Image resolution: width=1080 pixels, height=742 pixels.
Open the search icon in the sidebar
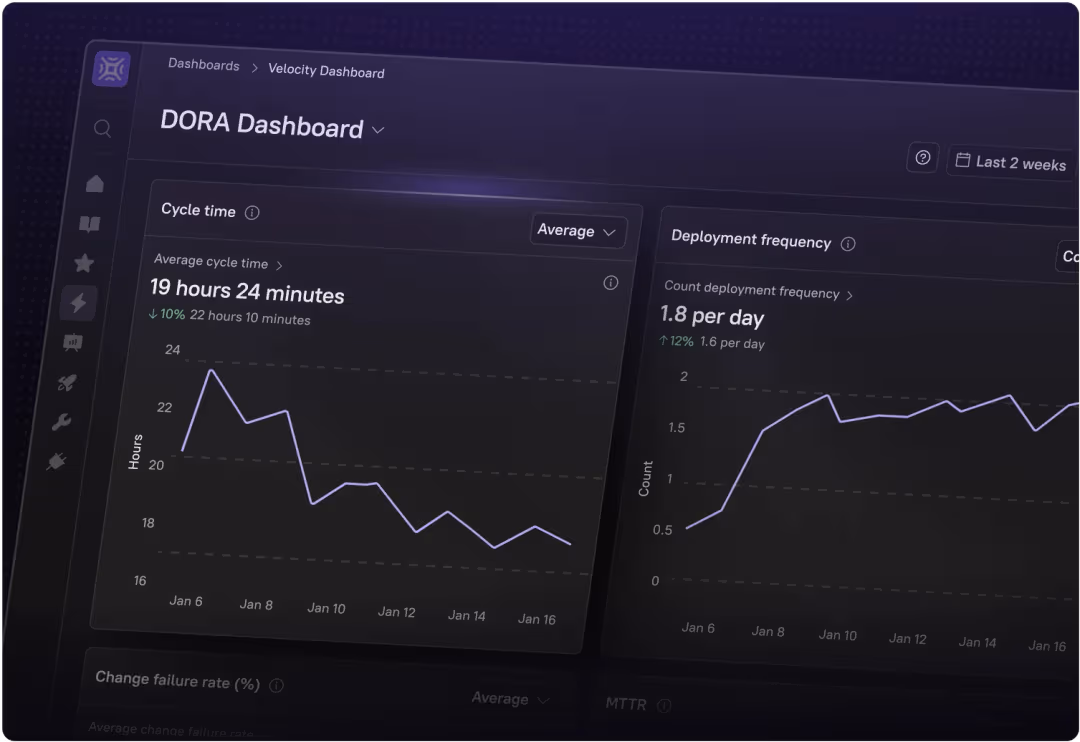click(x=102, y=128)
